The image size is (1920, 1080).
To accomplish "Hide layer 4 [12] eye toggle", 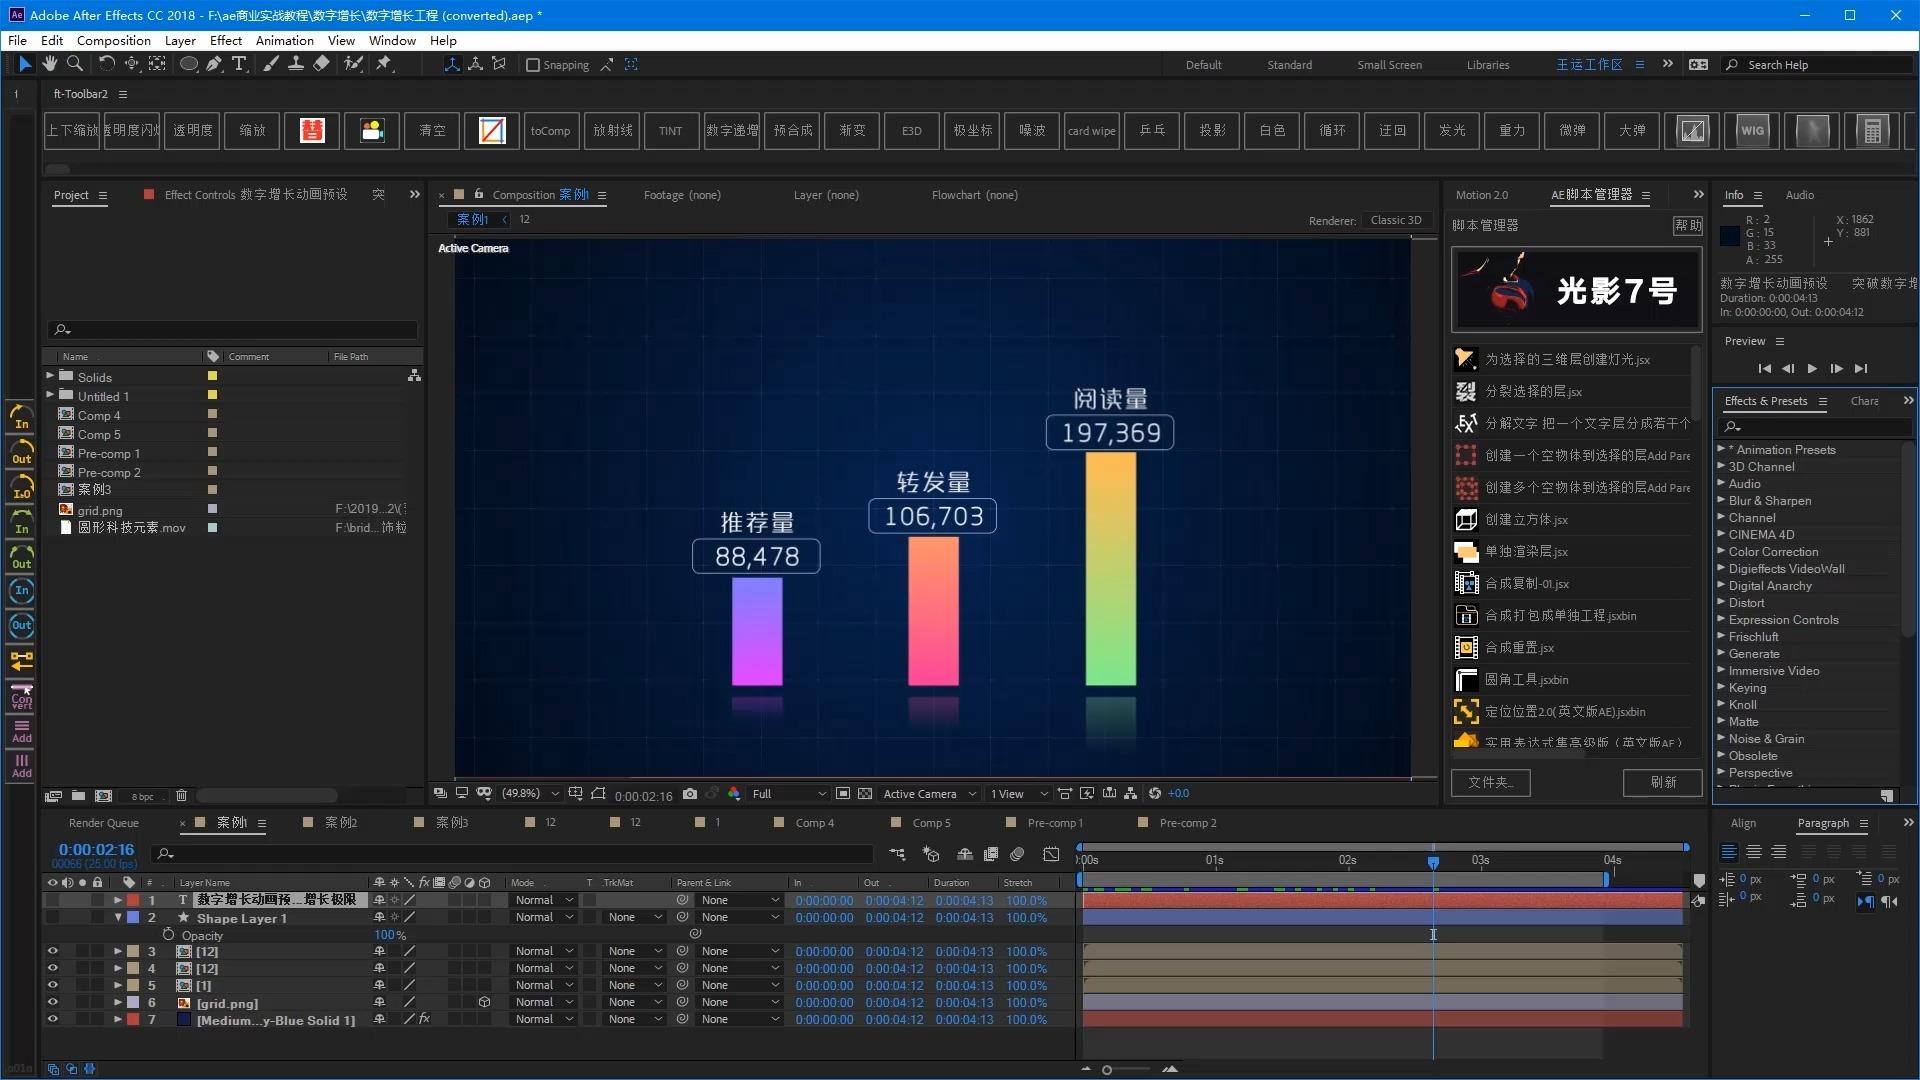I will pos(53,969).
